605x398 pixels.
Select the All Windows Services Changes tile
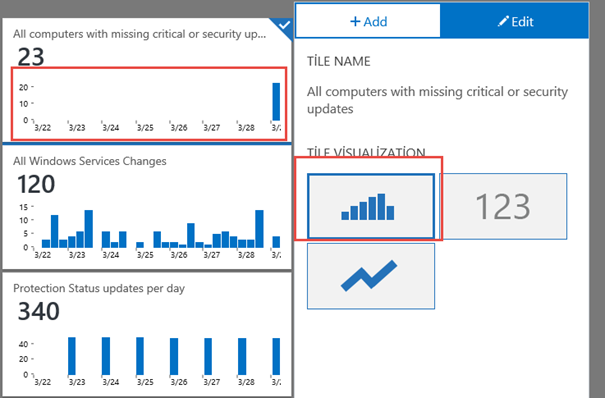pyautogui.click(x=147, y=207)
